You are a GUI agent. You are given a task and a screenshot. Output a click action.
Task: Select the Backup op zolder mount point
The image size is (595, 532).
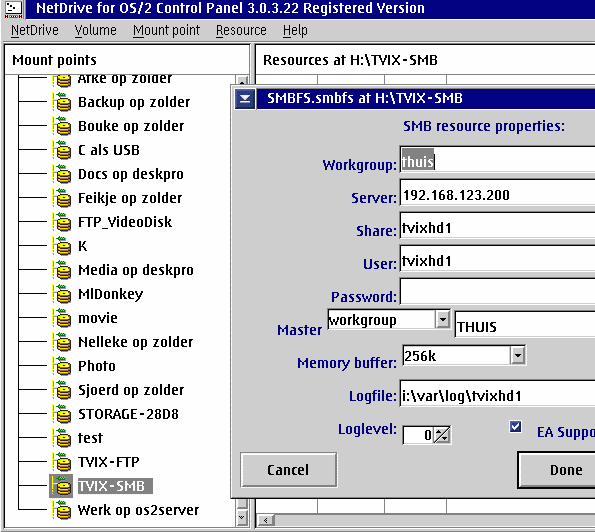[x=134, y=102]
